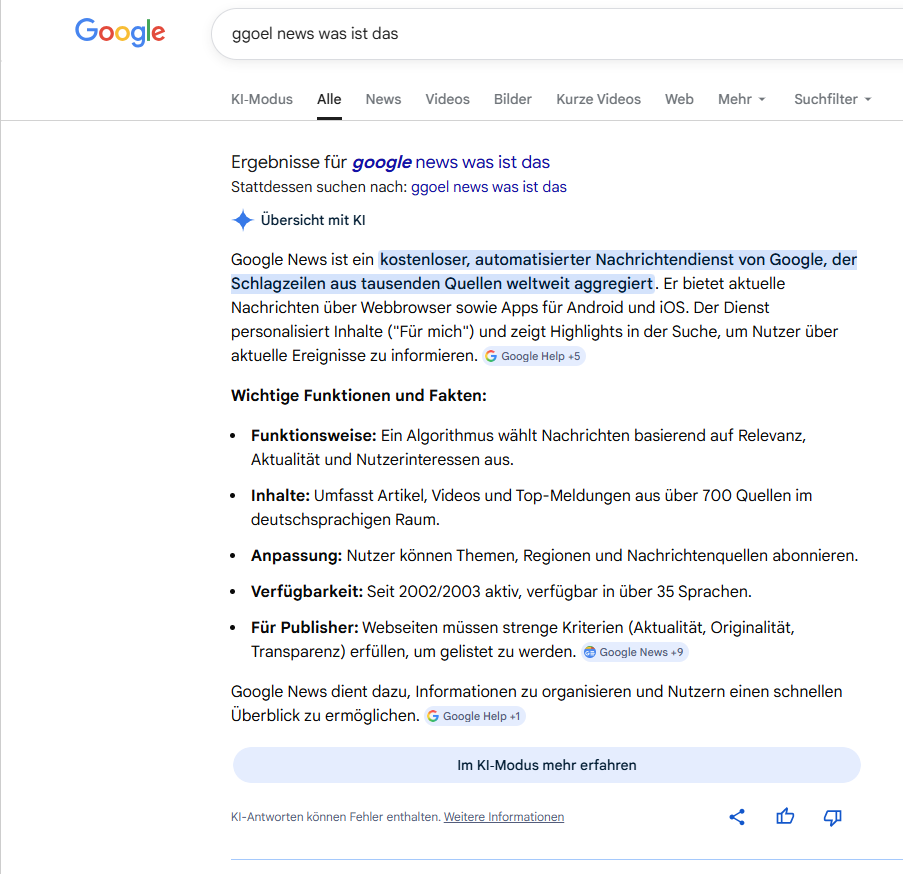Click the blue Übersicht mit KI sparkle icon

coord(242,220)
